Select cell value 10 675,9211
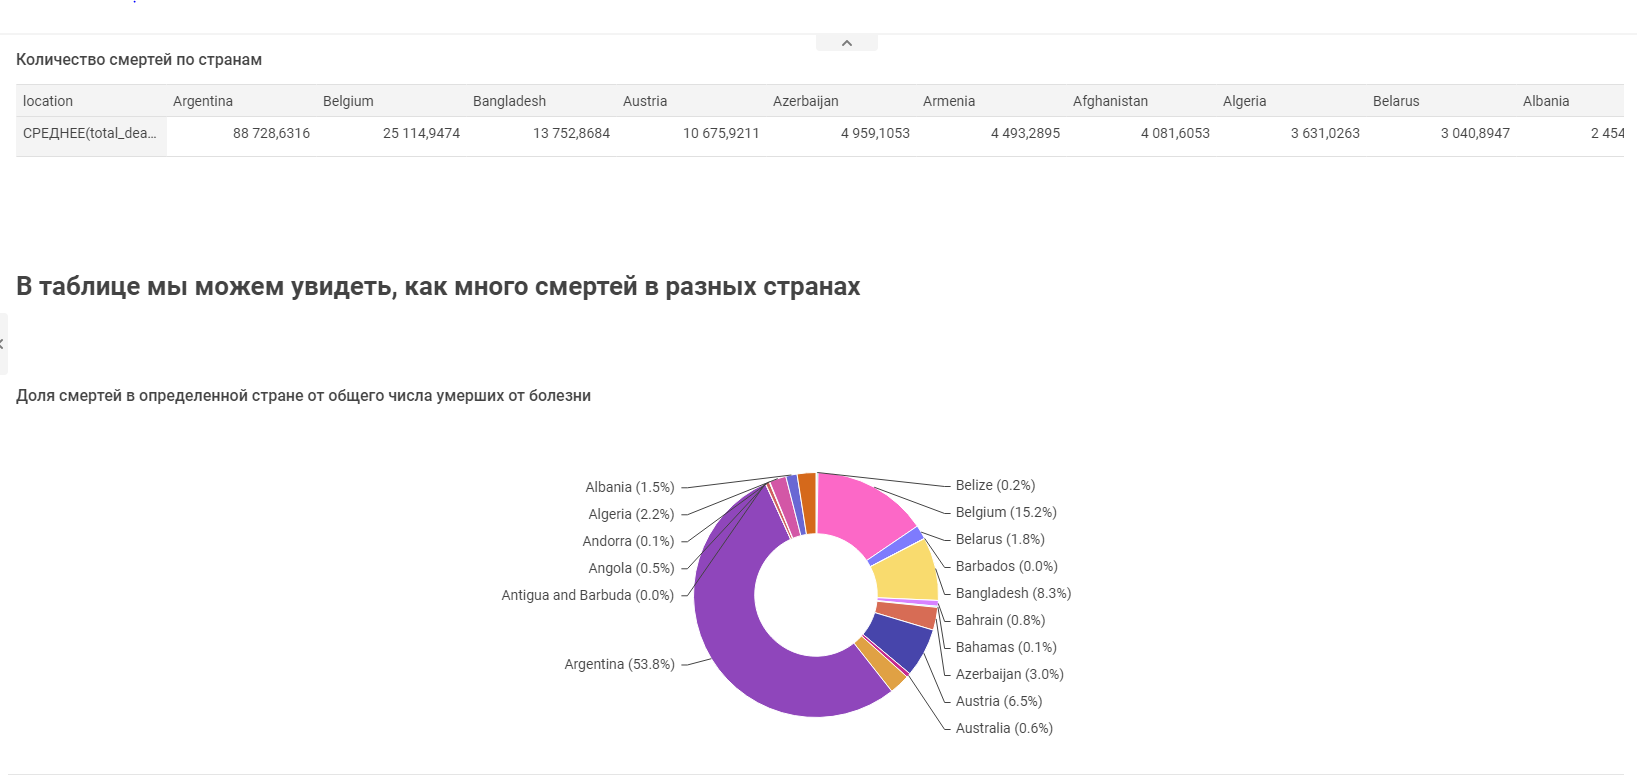Screen dimensions: 1637x781 click(x=721, y=133)
